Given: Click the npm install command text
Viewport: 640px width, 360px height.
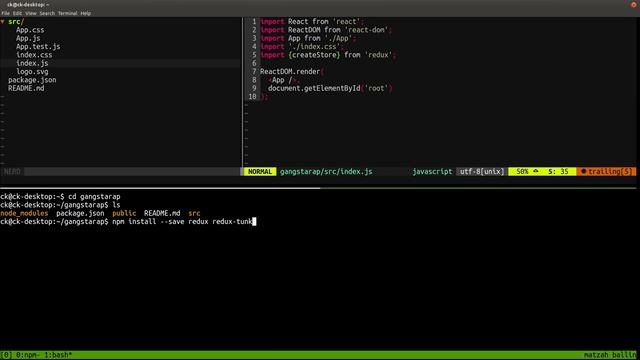Looking at the screenshot, I should (182, 222).
